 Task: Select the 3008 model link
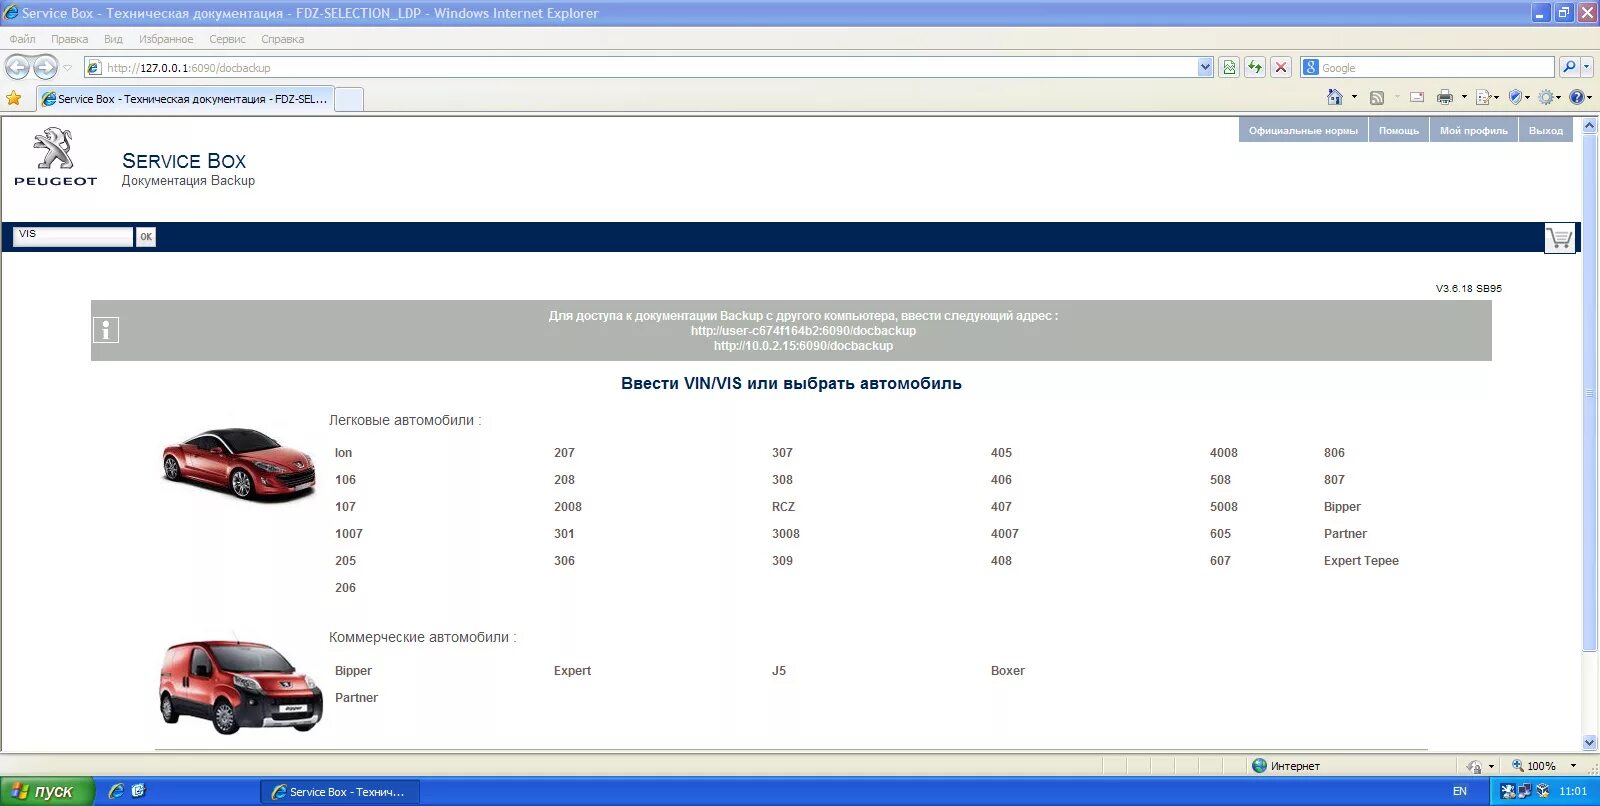785,534
